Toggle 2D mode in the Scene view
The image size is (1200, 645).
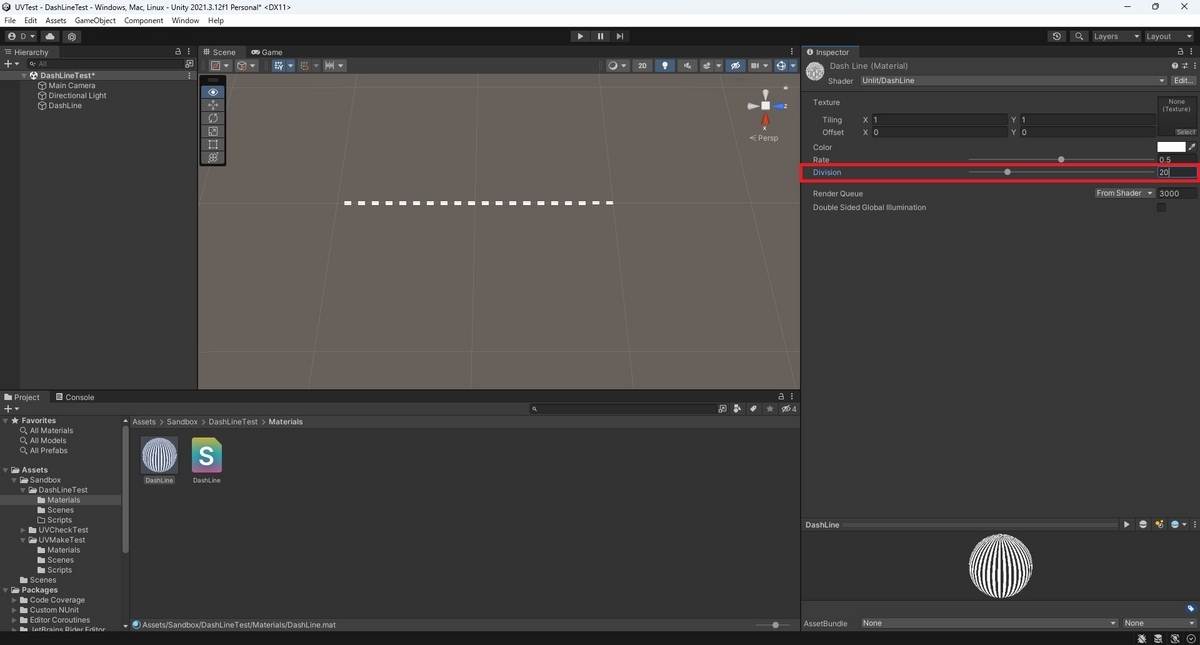(642, 65)
